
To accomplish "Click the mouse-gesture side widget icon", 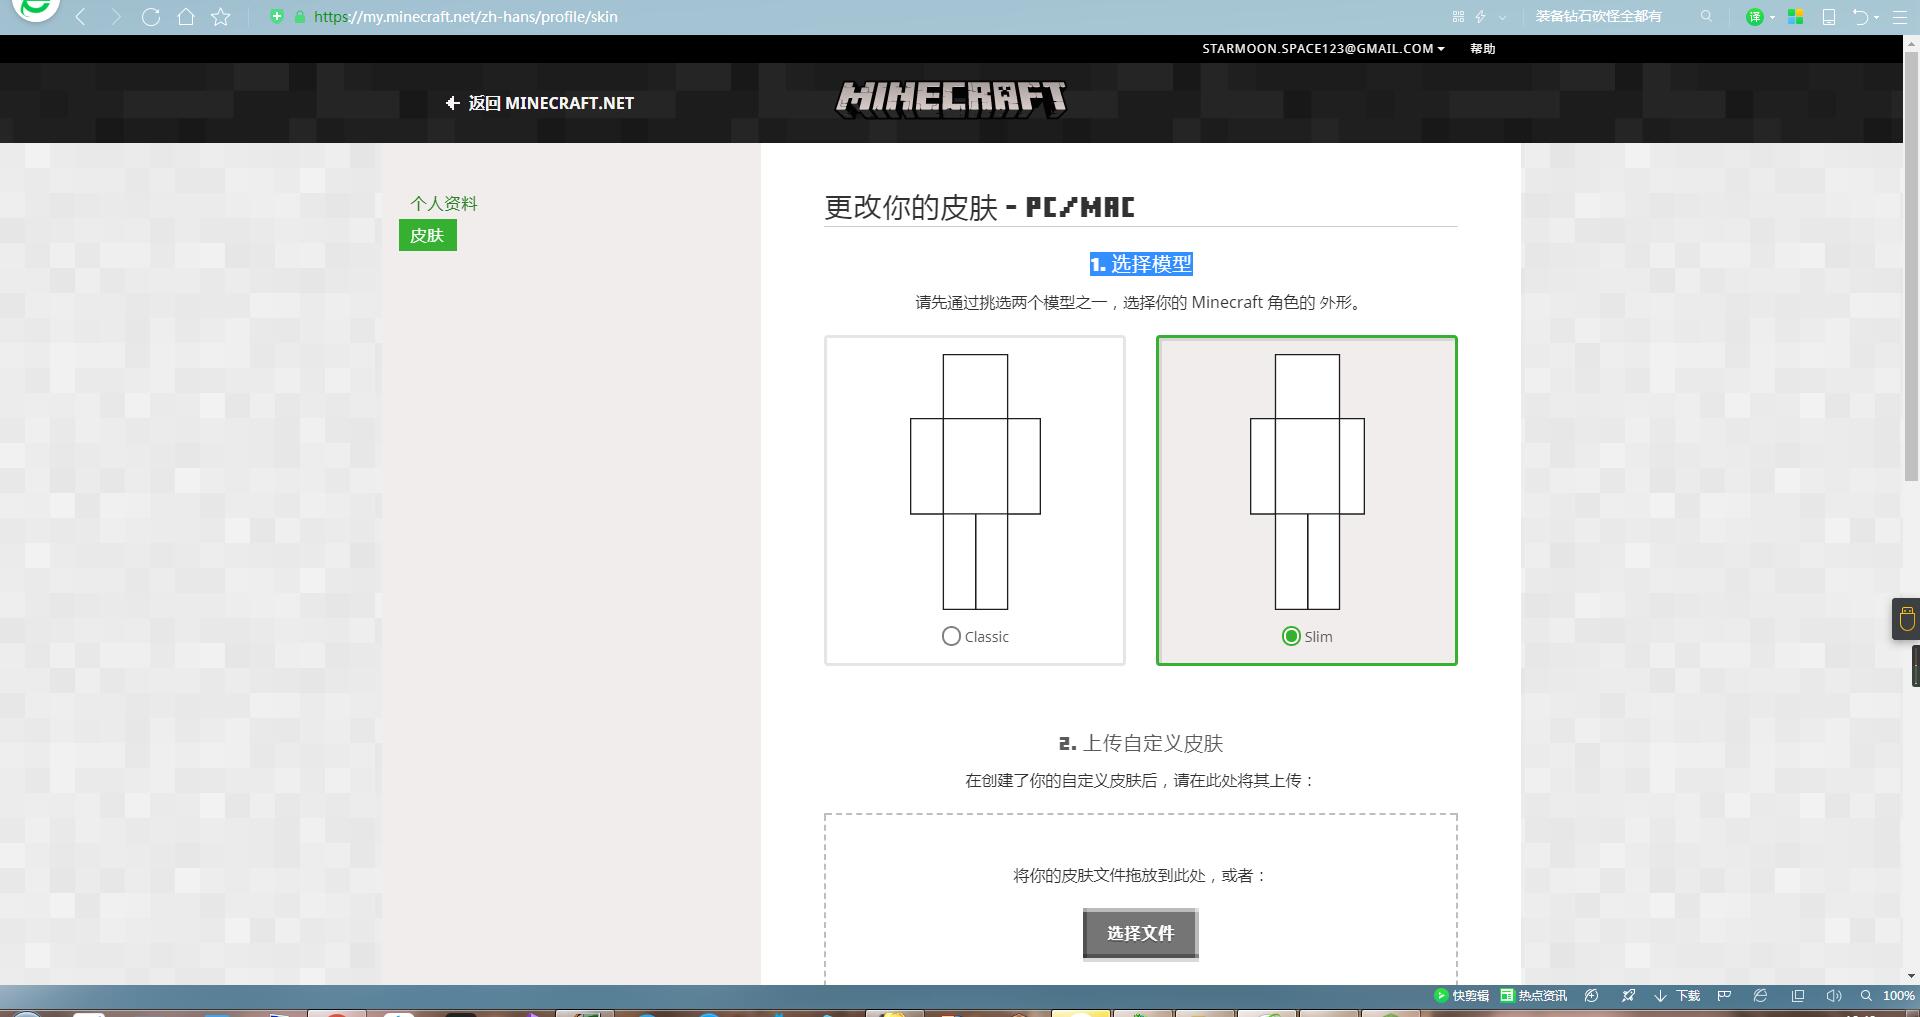I will pos(1907,619).
